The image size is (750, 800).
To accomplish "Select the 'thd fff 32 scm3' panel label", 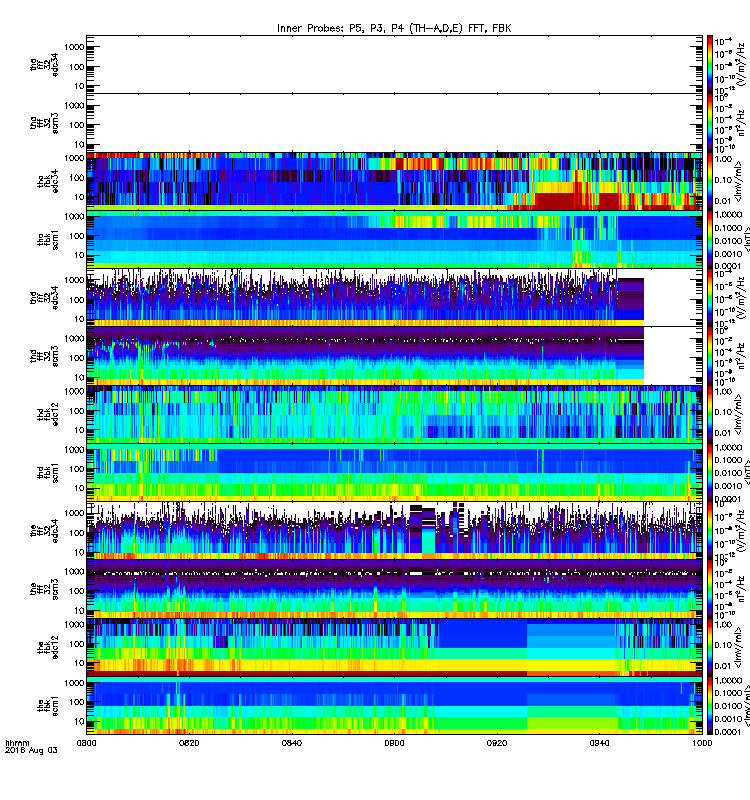I will pyautogui.click(x=44, y=356).
